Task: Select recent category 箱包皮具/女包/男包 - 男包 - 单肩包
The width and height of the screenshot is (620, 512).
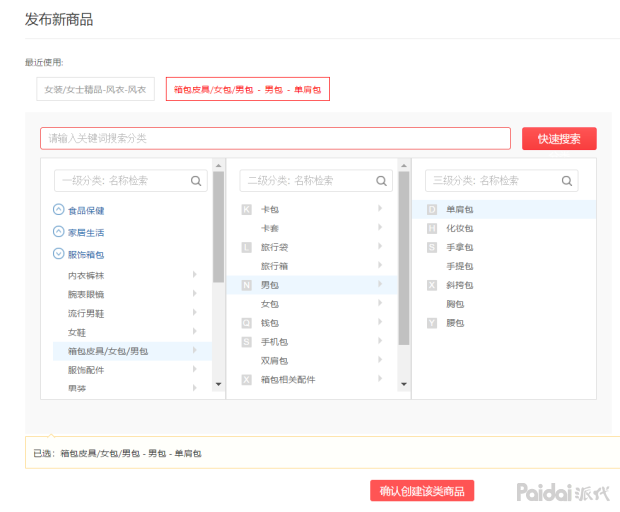Action: pos(248,90)
